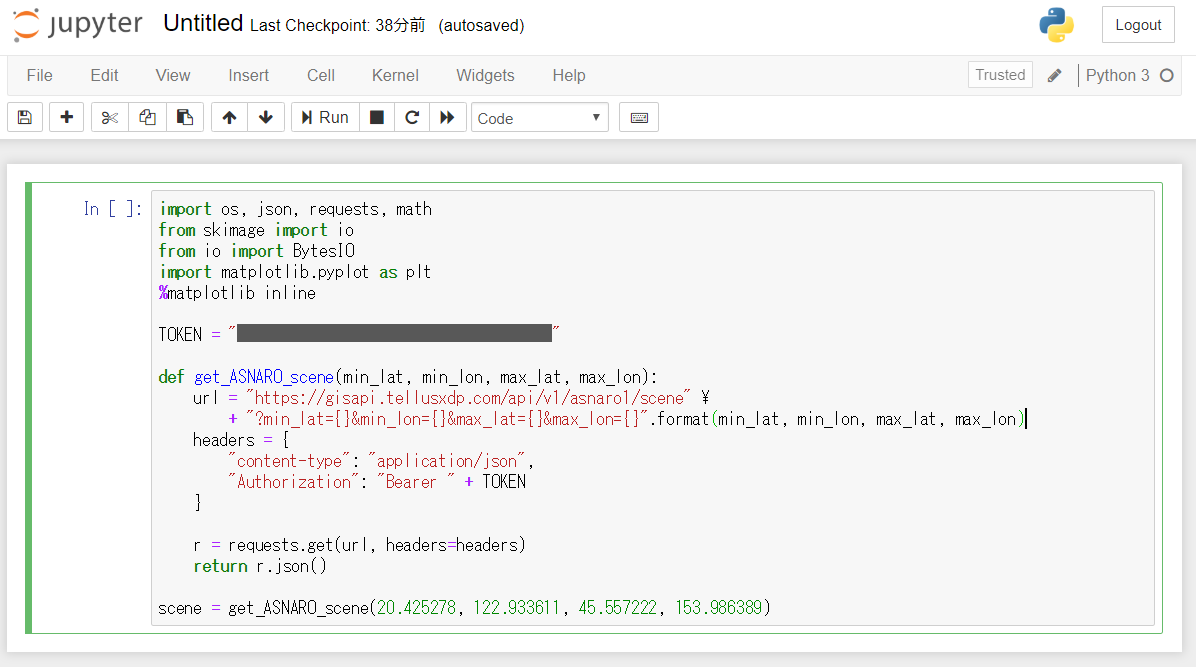Click the gisapi.tellusxdp.com URL string
Image resolution: width=1196 pixels, height=667 pixels.
(x=468, y=398)
